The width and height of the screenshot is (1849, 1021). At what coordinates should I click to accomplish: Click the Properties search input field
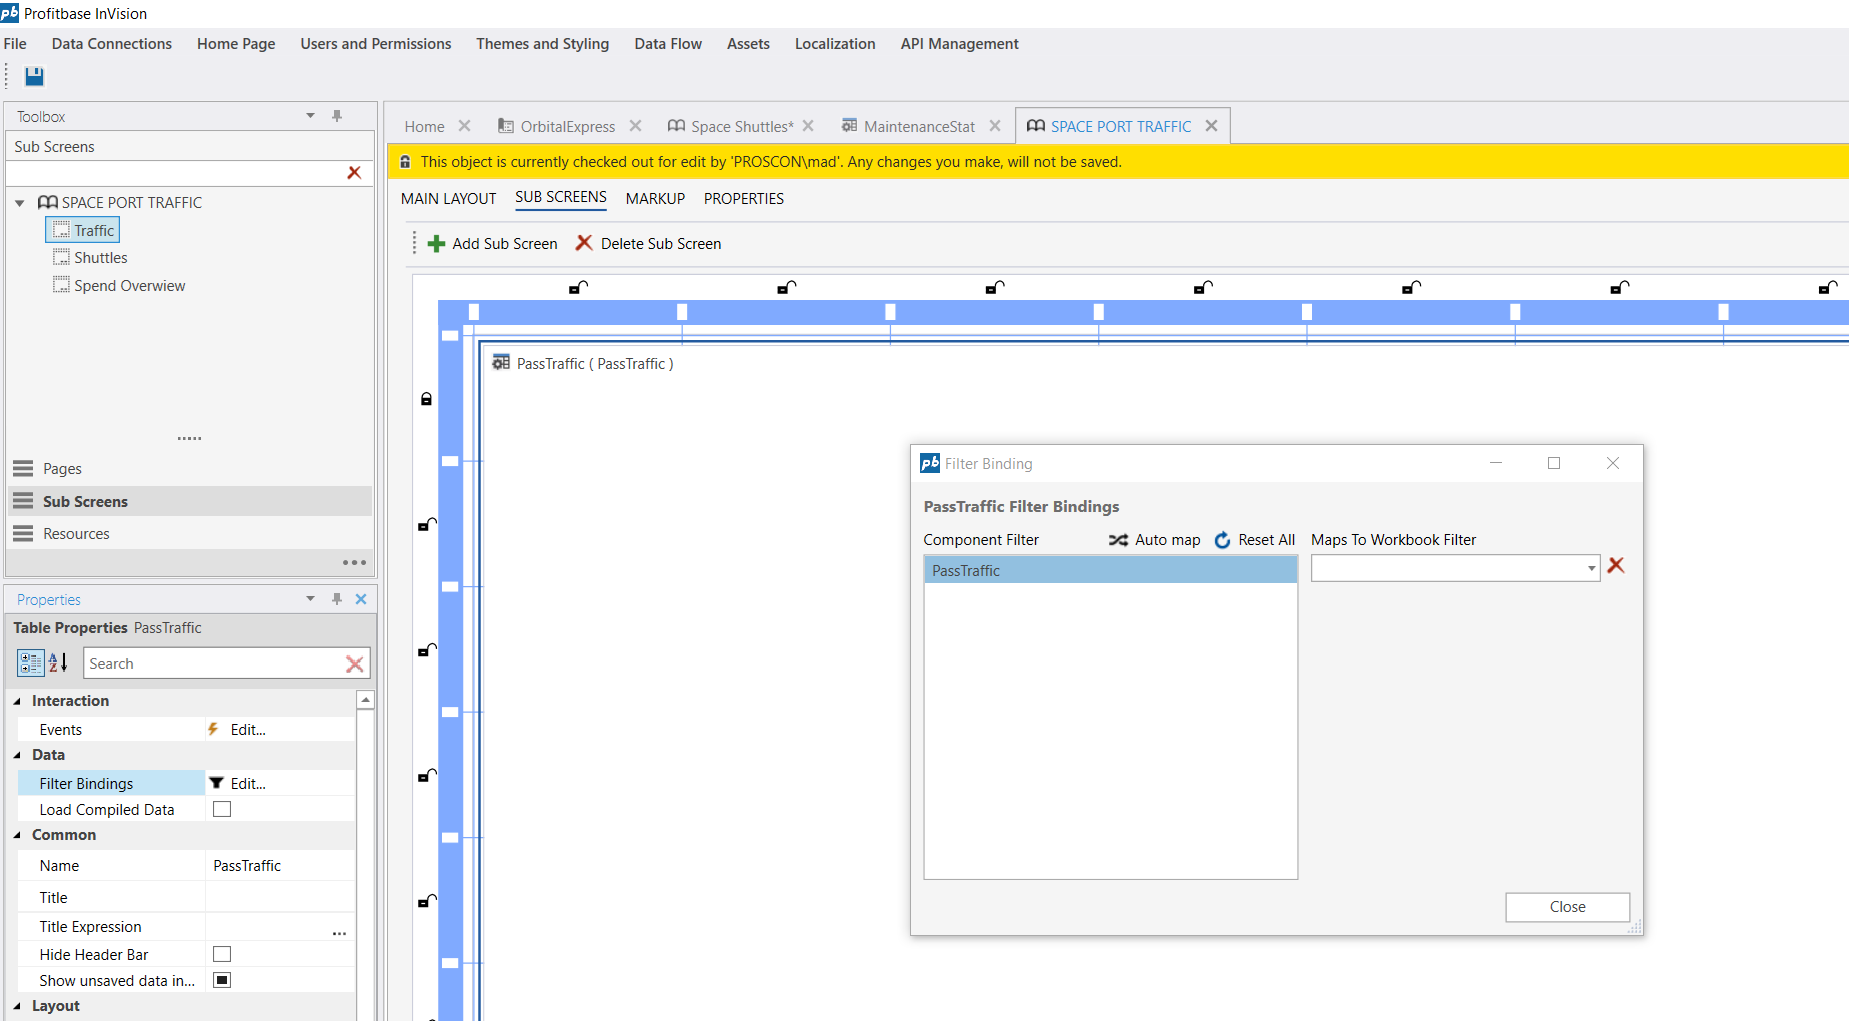tap(213, 664)
